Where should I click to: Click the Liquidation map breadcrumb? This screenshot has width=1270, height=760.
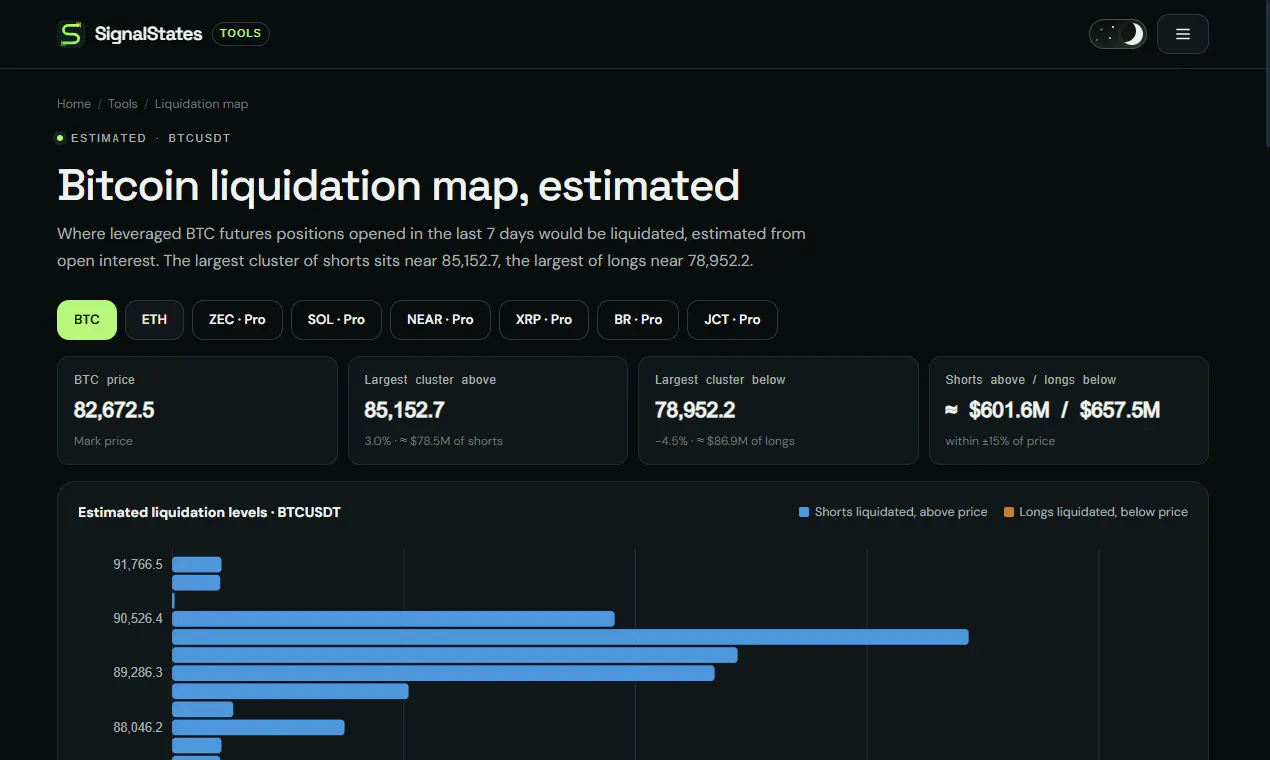pos(201,104)
